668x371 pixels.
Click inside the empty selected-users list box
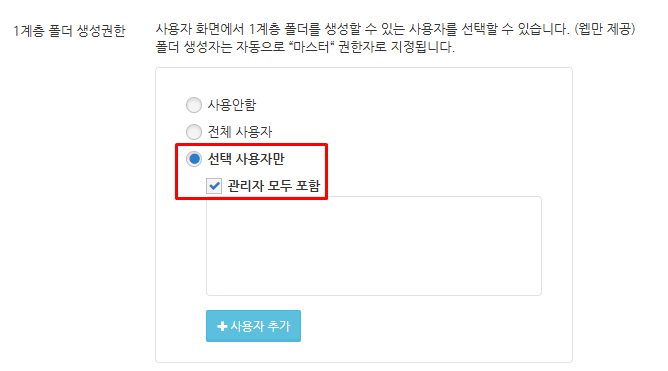pyautogui.click(x=374, y=246)
